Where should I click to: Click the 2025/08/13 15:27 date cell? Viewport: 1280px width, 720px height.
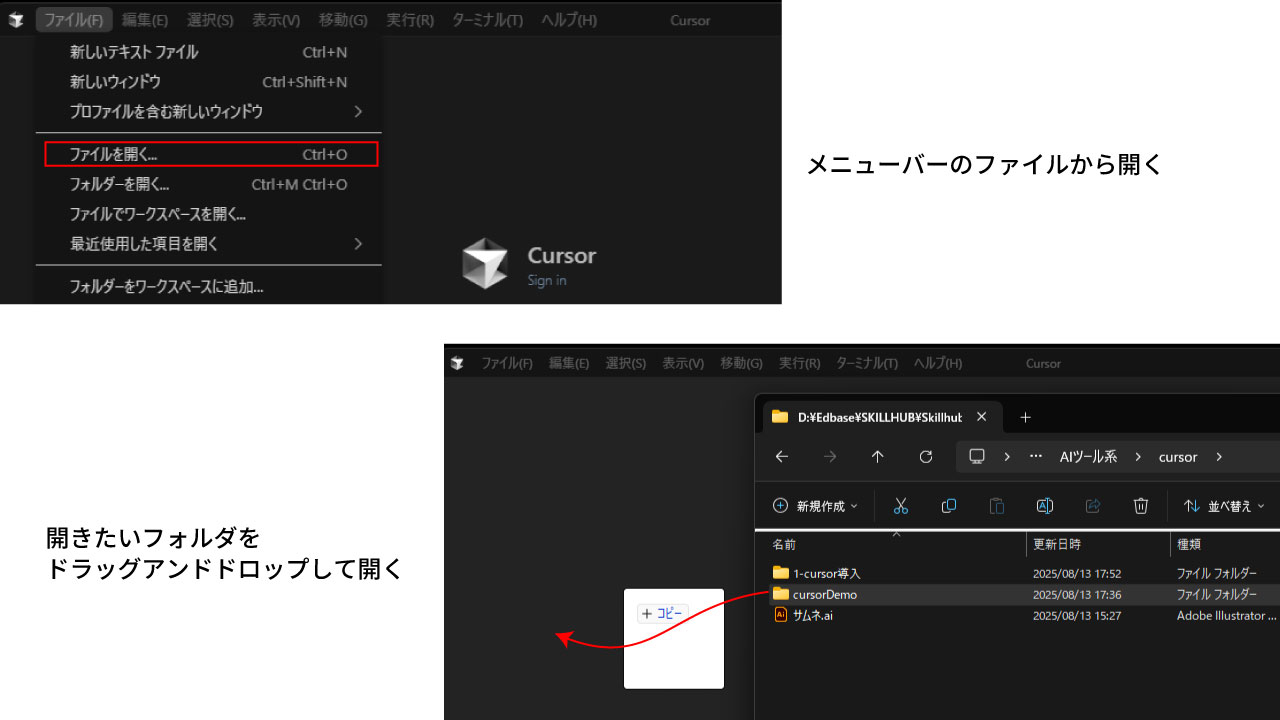click(x=1077, y=616)
